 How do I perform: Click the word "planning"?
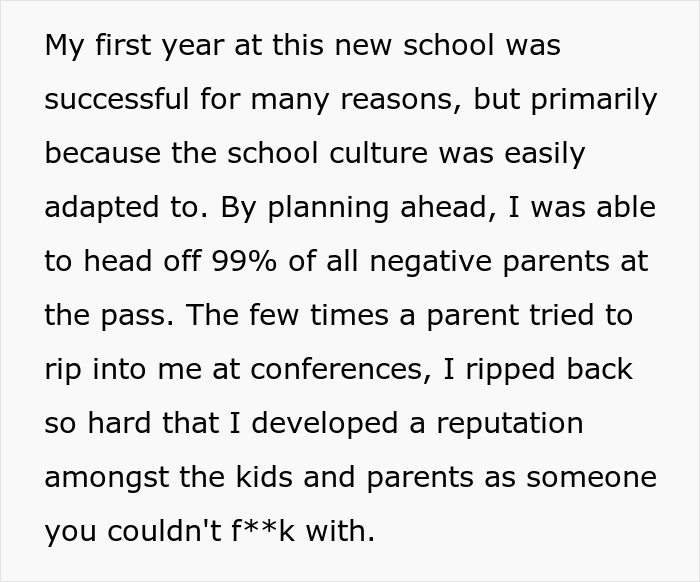(x=328, y=208)
